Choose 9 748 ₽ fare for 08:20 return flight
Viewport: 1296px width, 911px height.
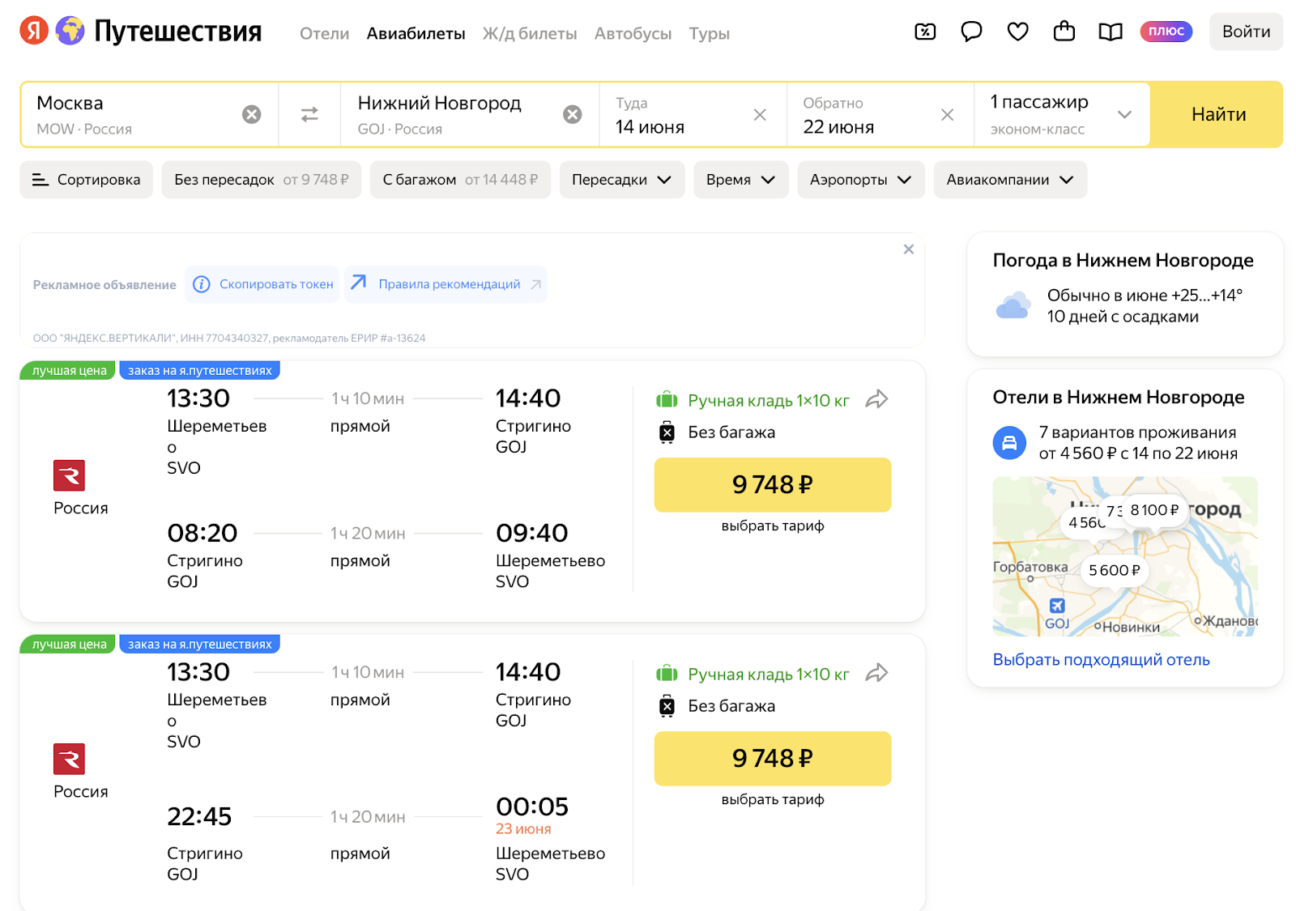773,485
